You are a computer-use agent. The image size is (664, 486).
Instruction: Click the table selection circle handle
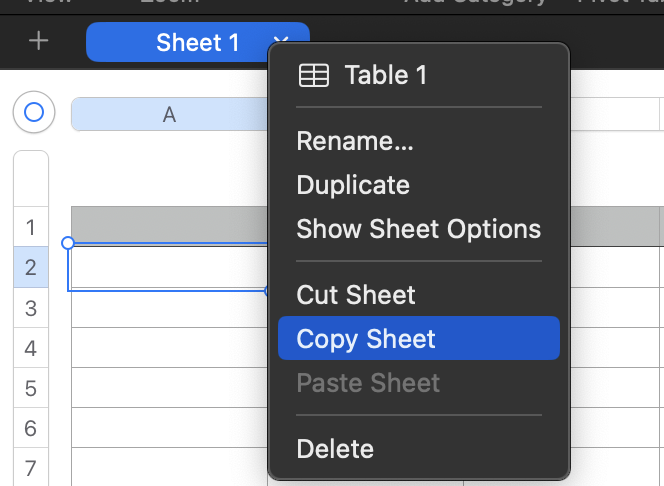[33, 112]
